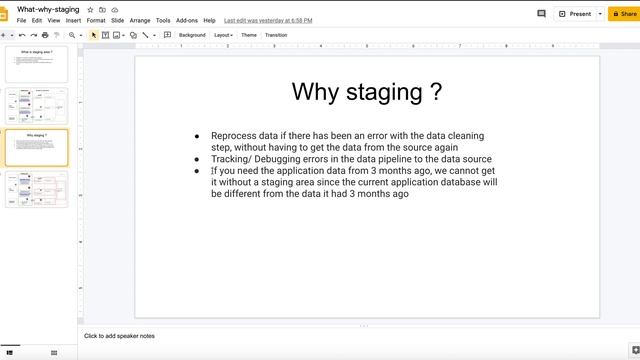Screen dimensions: 640x360
Task: Click the cloud save status icon
Action: [x=115, y=10]
